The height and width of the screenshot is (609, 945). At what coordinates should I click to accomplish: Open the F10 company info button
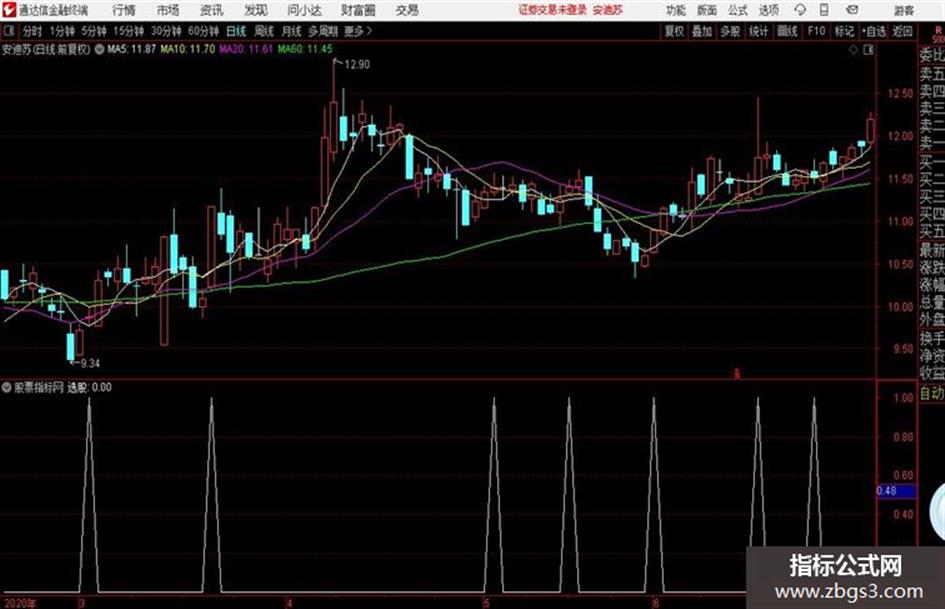816,31
